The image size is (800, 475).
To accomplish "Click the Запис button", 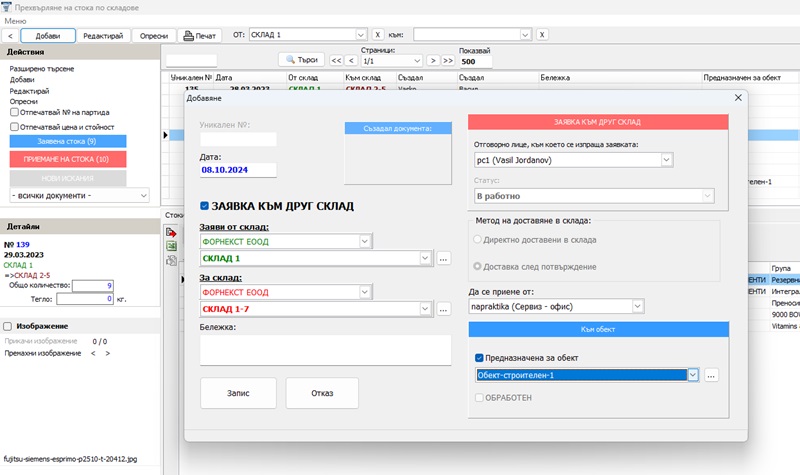I will [238, 393].
